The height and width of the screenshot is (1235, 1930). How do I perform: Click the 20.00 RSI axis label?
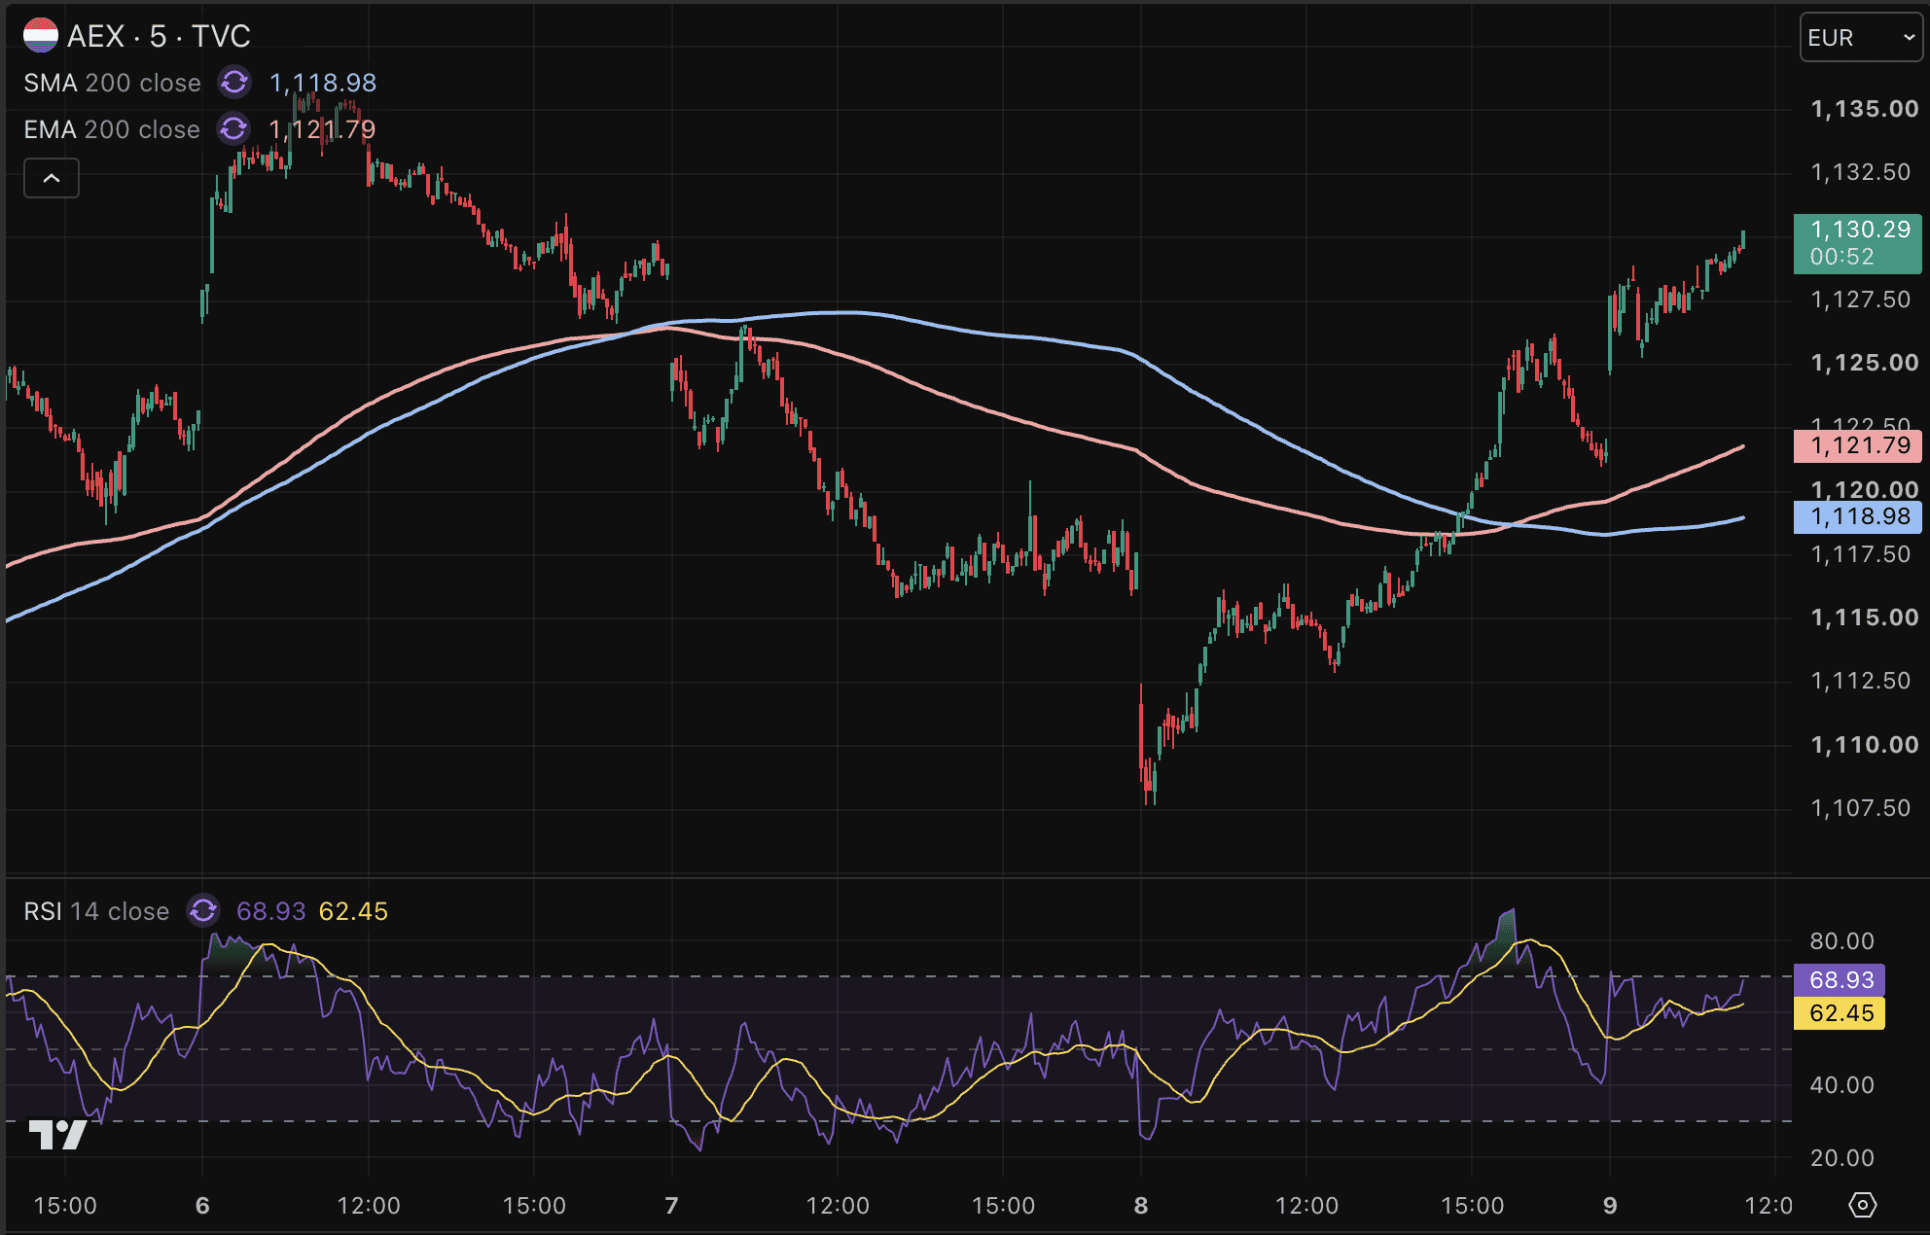1841,1157
